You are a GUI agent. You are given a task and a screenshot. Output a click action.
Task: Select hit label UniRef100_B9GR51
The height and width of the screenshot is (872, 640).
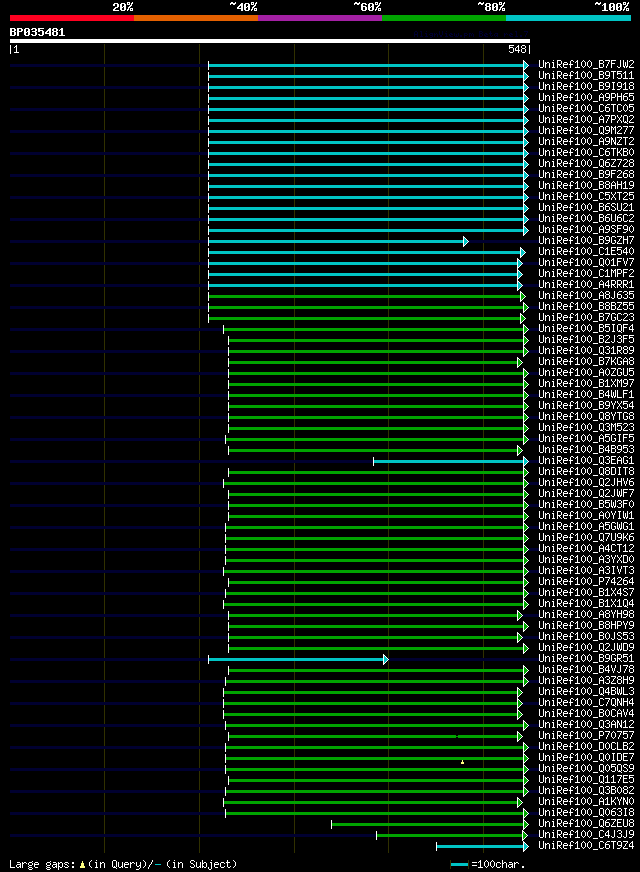pos(586,659)
